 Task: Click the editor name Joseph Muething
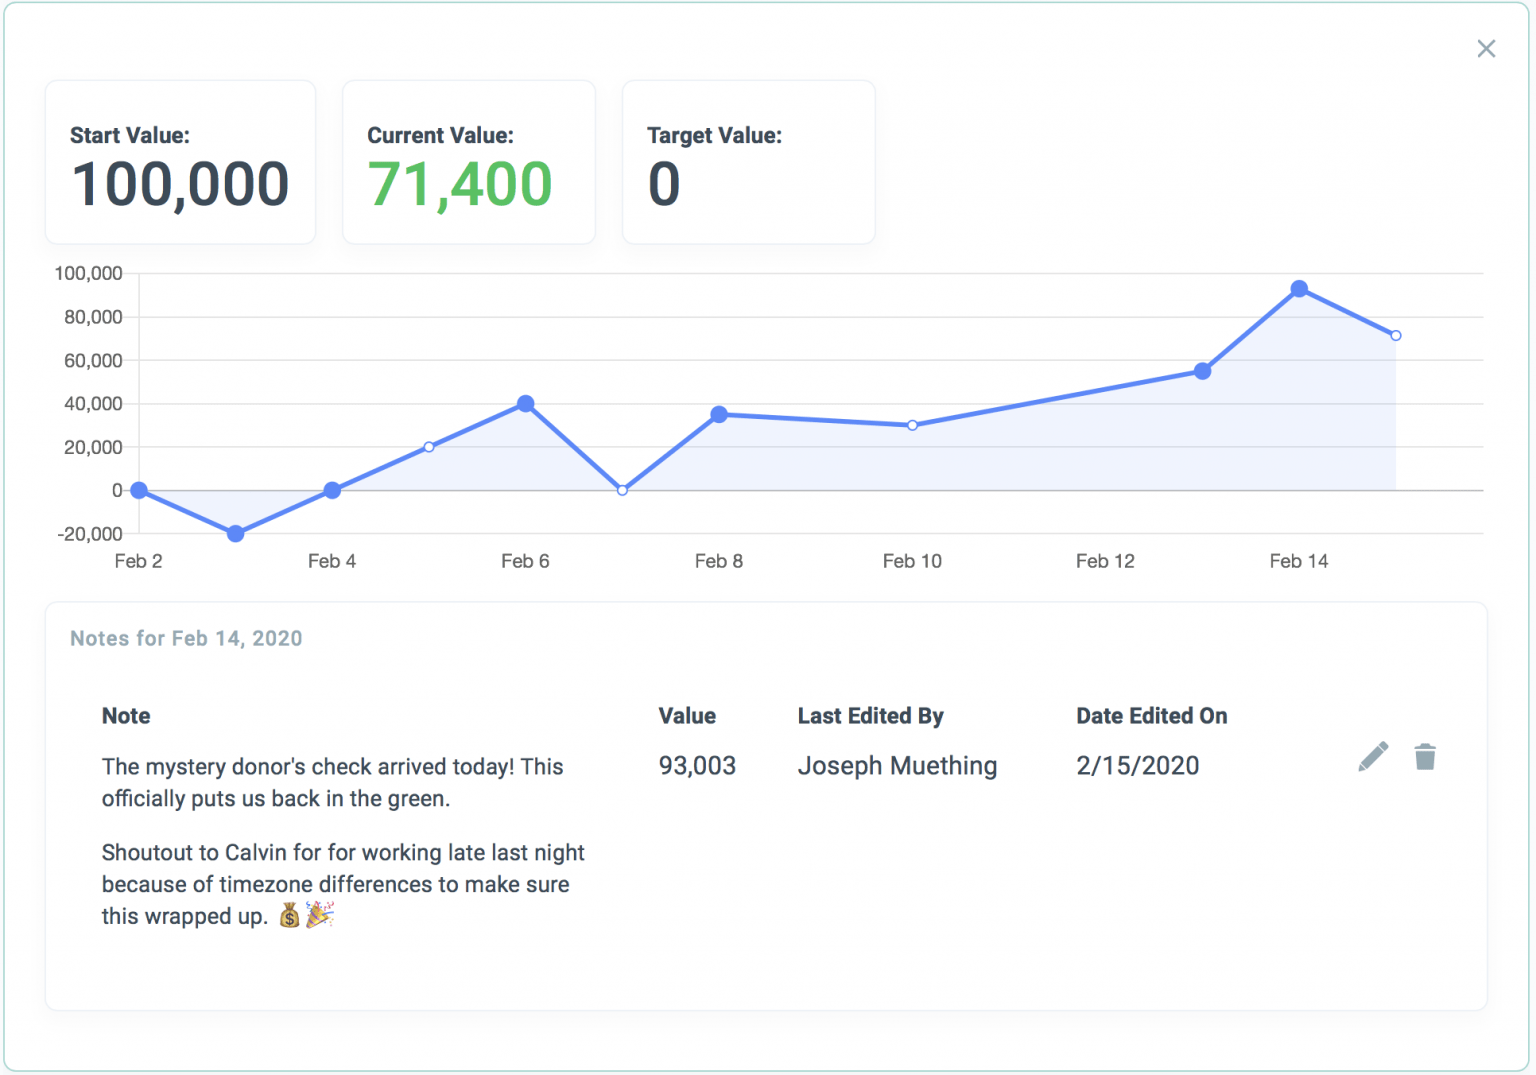pyautogui.click(x=897, y=766)
